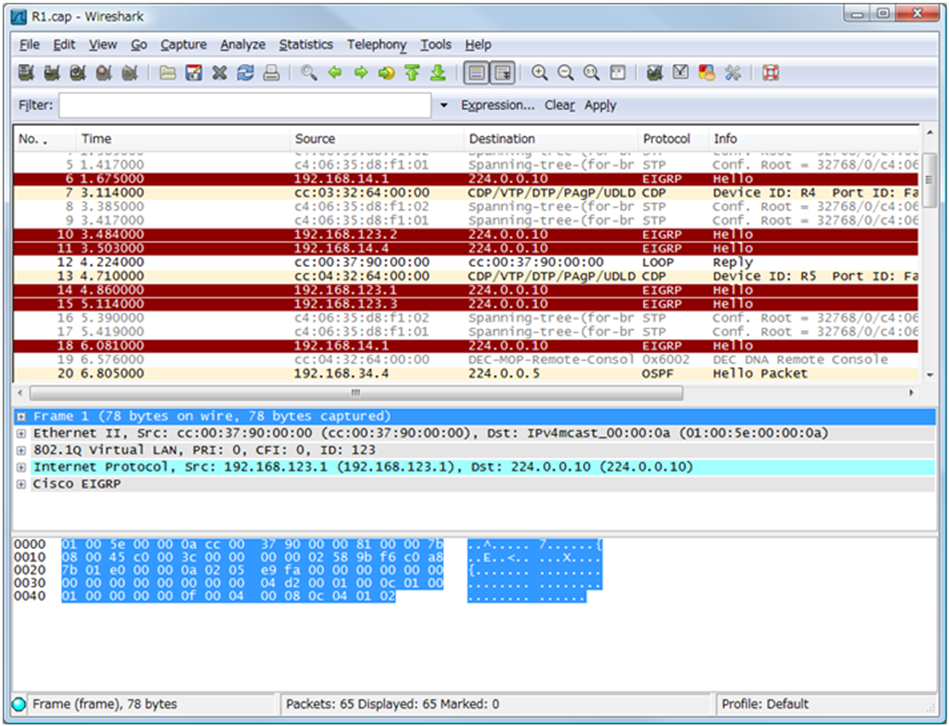
Task: Open the Filter history dropdown arrow
Action: point(444,106)
